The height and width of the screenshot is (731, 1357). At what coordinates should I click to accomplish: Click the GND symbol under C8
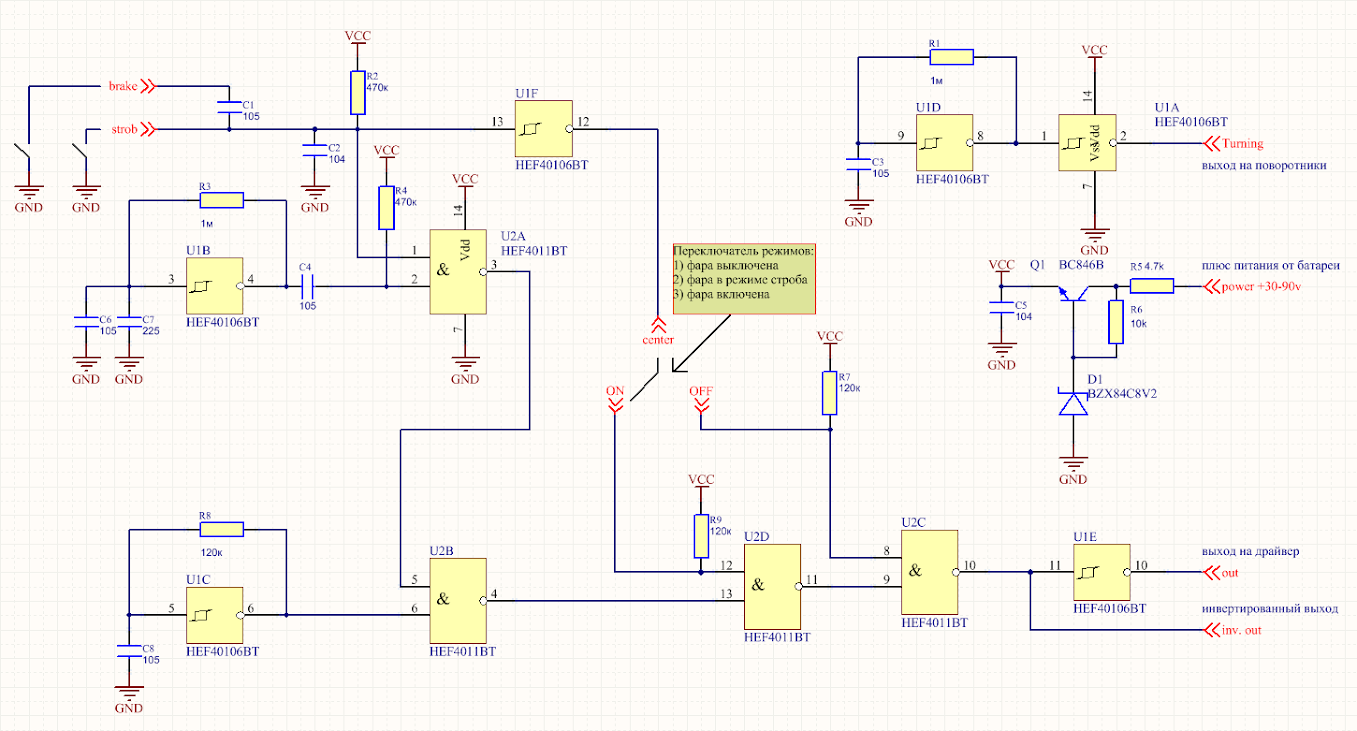pos(129,696)
